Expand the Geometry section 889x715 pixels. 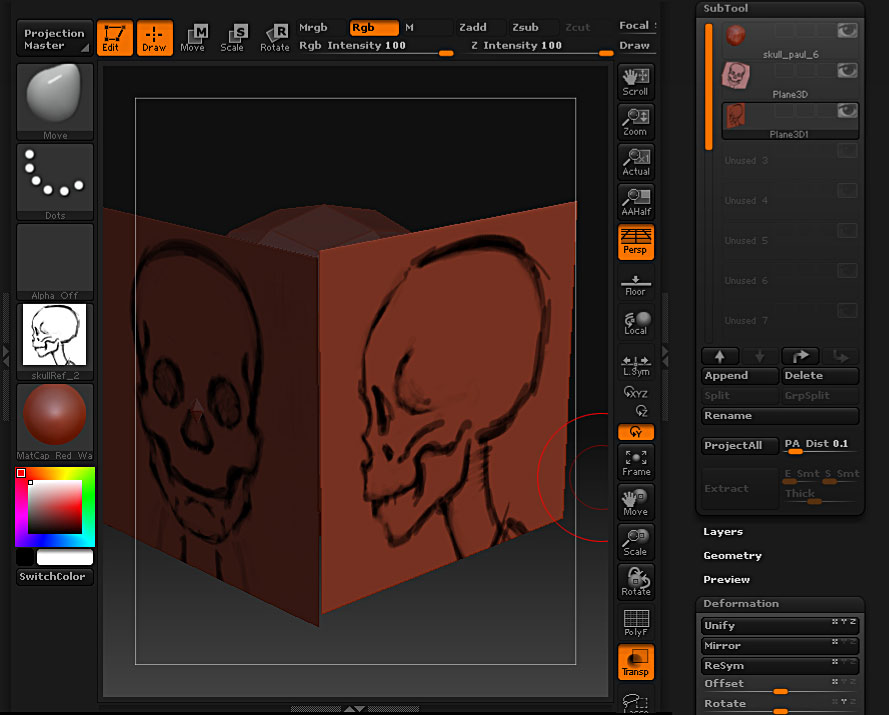tap(732, 556)
